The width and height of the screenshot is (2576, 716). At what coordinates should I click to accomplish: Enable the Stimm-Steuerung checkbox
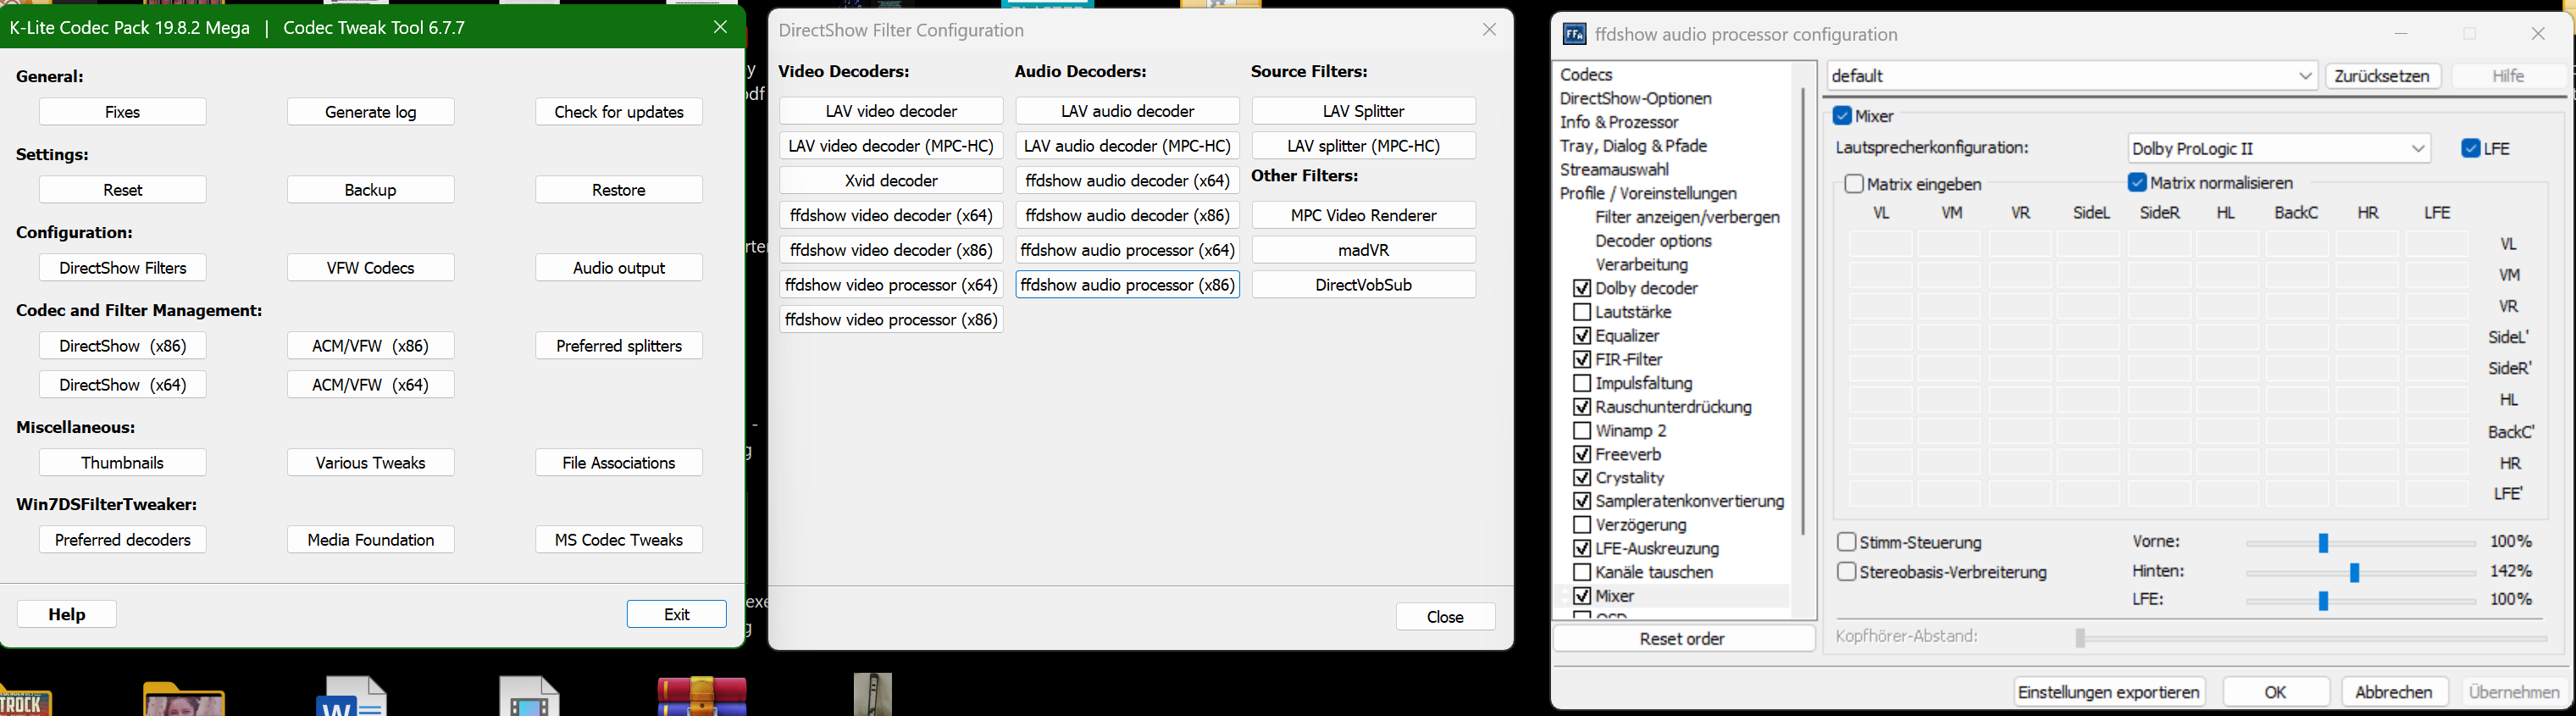tap(1847, 542)
